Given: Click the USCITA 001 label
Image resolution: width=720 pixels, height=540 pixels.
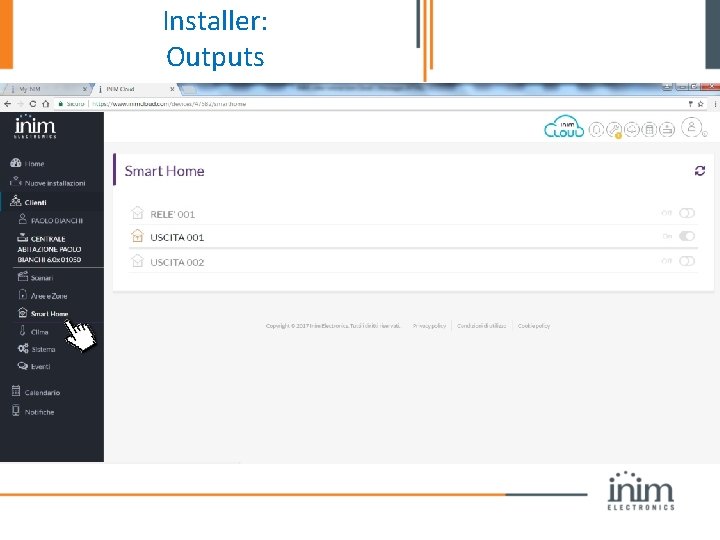Looking at the screenshot, I should pos(177,237).
